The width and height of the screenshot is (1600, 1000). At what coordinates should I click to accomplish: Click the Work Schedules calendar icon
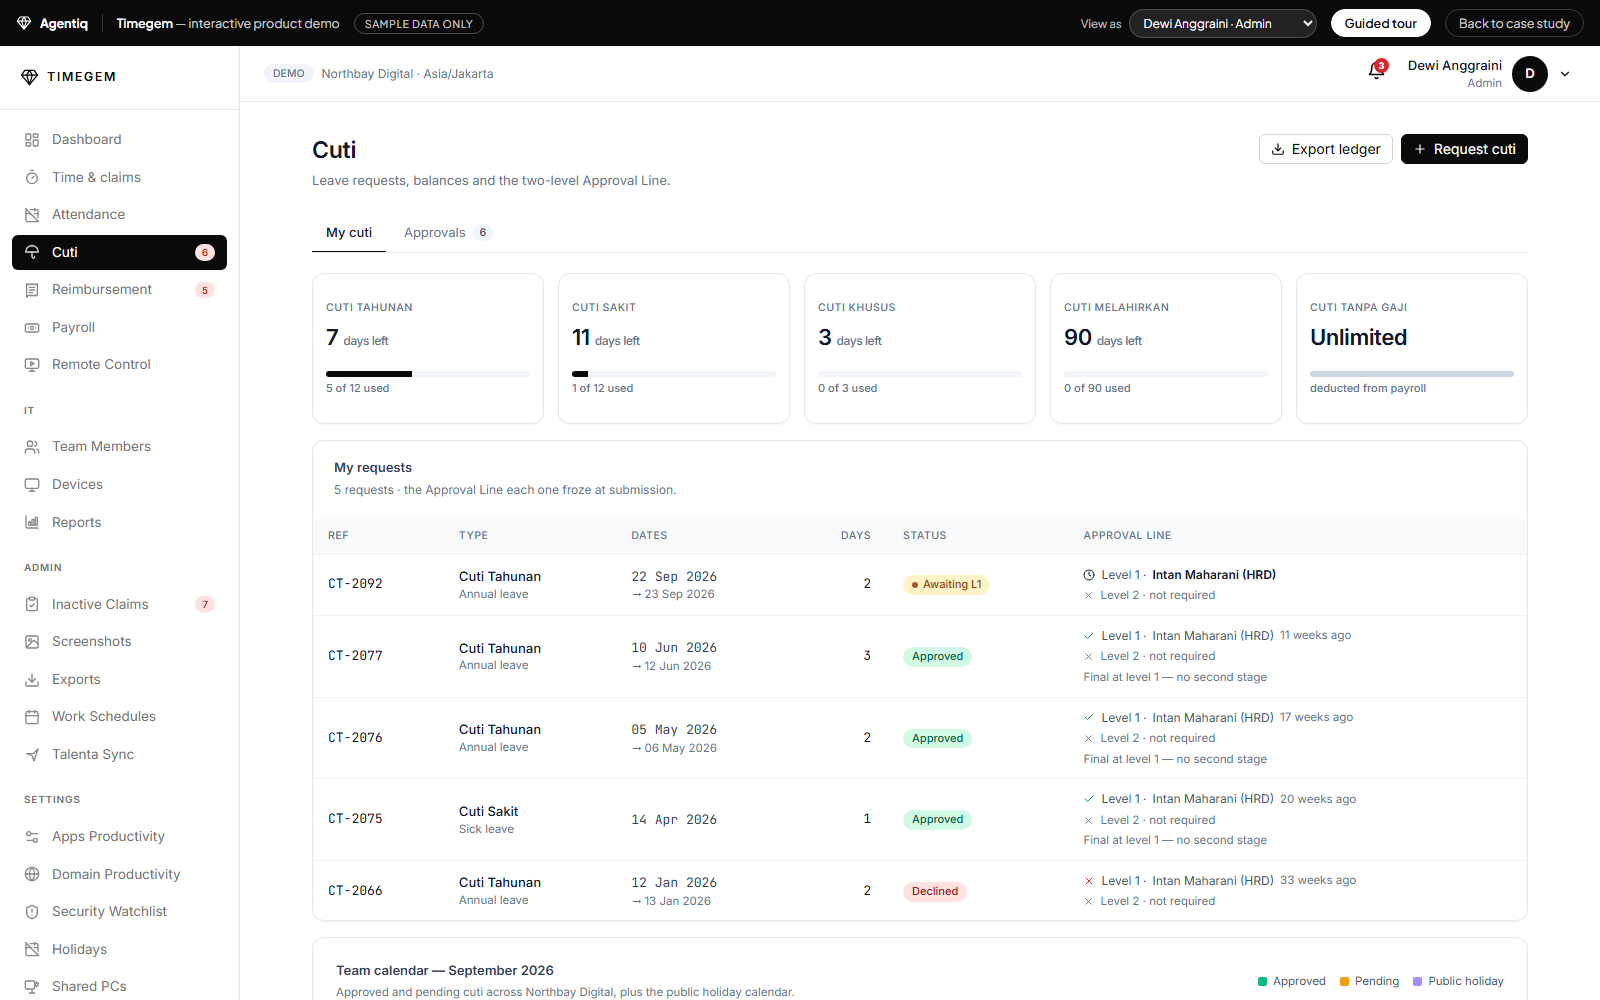pyautogui.click(x=32, y=717)
